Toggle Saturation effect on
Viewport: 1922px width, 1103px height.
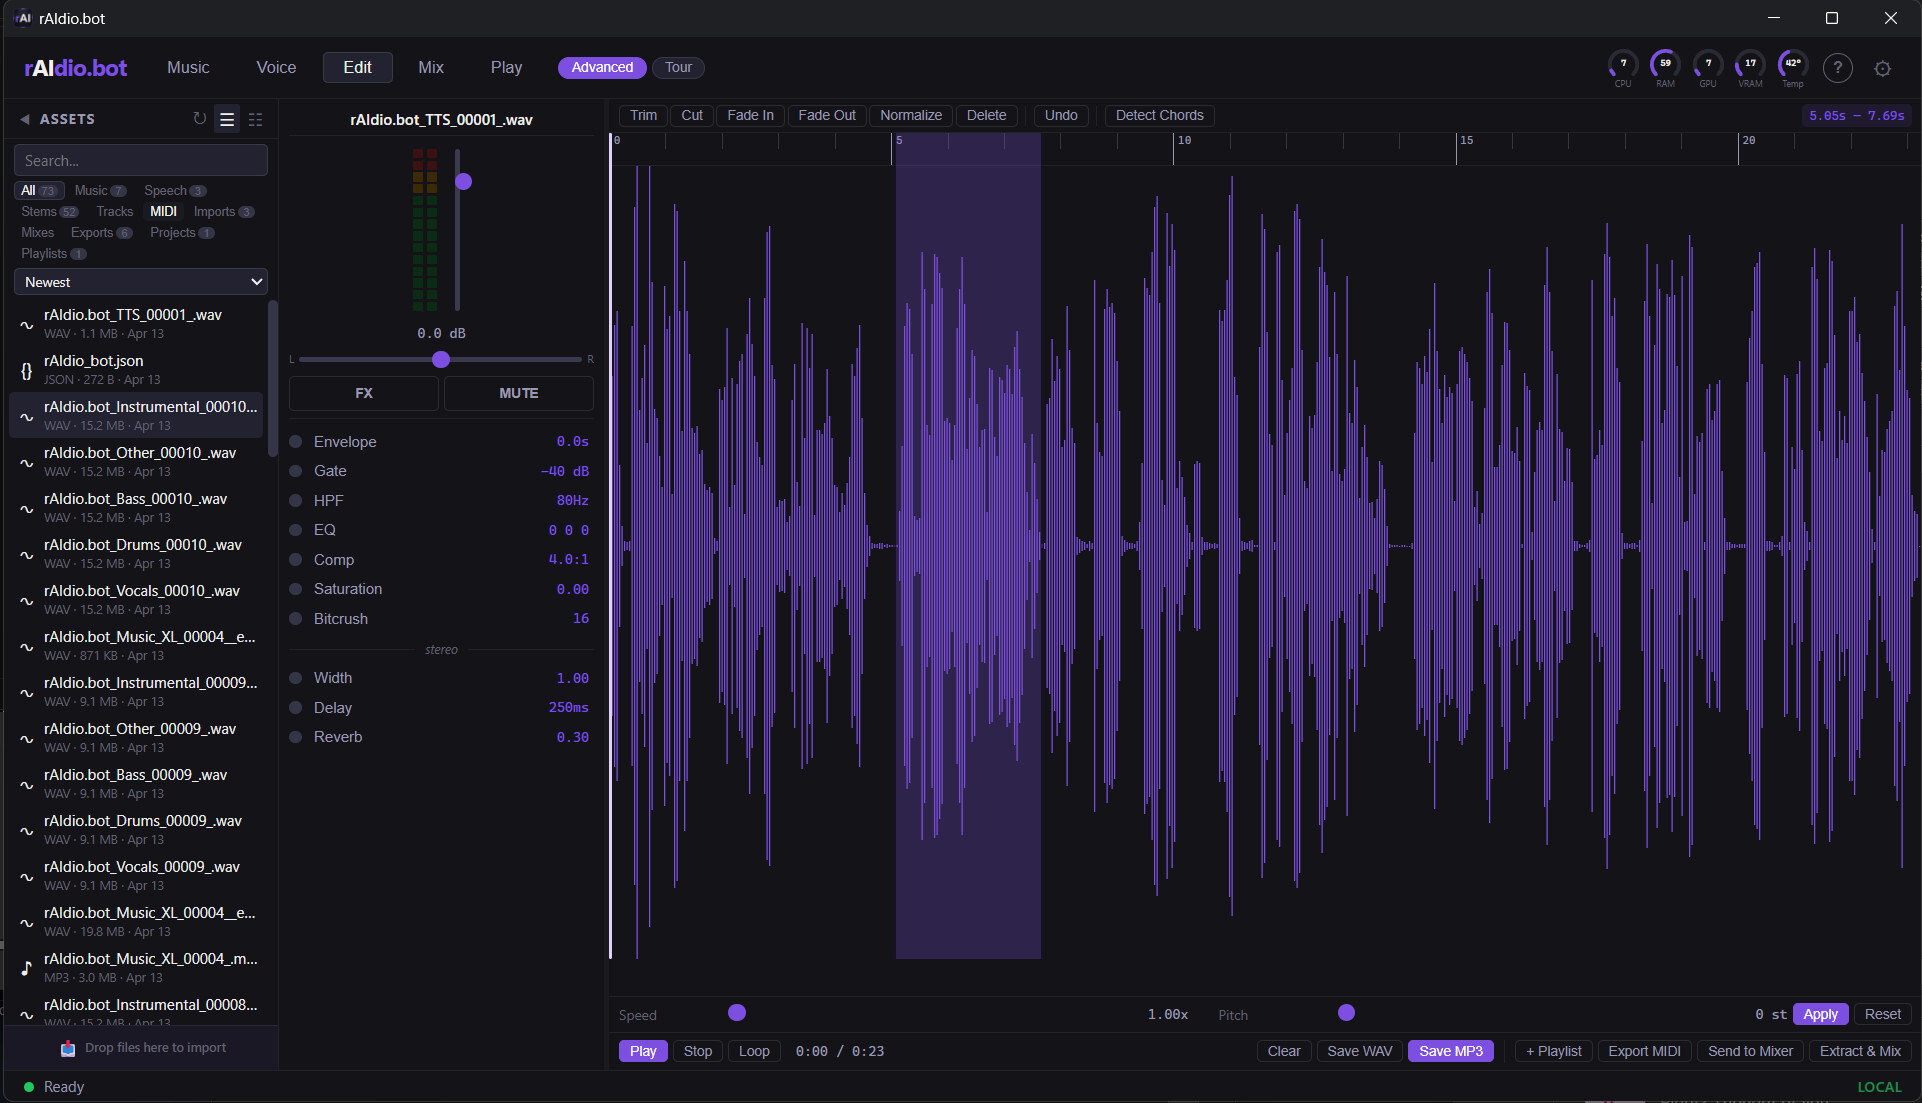(x=296, y=589)
